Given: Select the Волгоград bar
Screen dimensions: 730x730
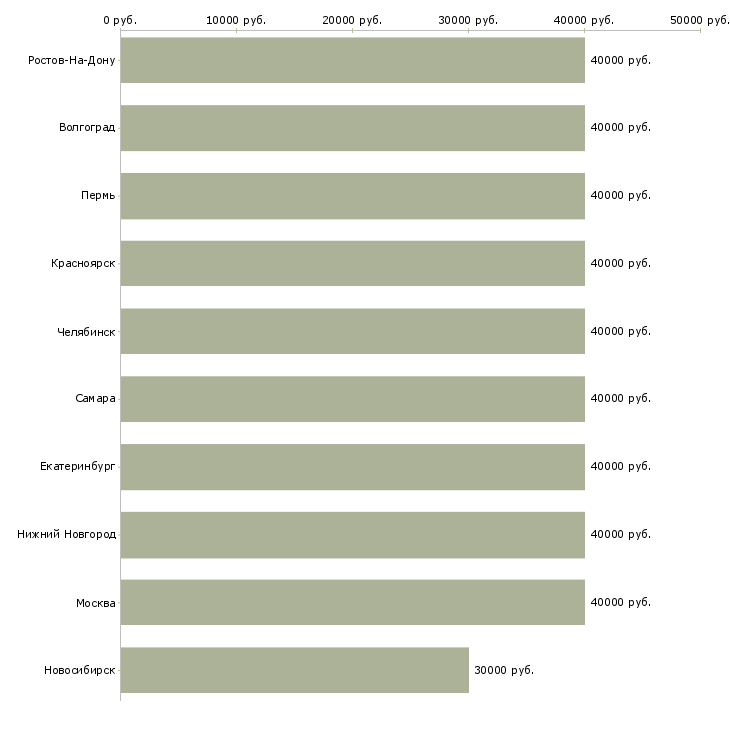Looking at the screenshot, I should point(352,128).
